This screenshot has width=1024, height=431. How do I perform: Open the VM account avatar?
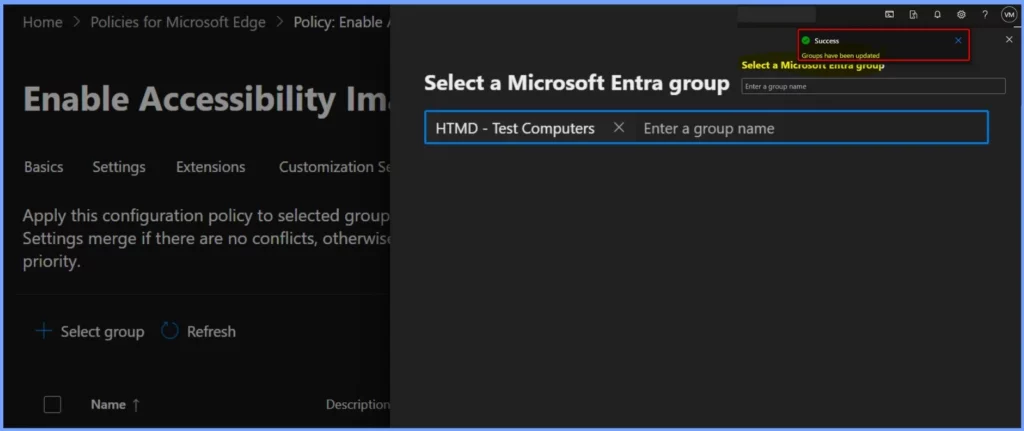click(1009, 15)
